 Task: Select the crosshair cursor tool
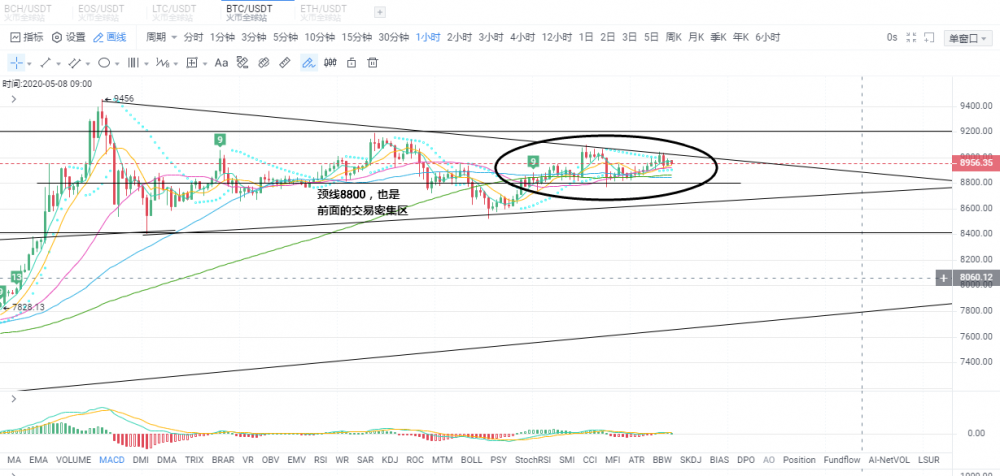(16, 62)
